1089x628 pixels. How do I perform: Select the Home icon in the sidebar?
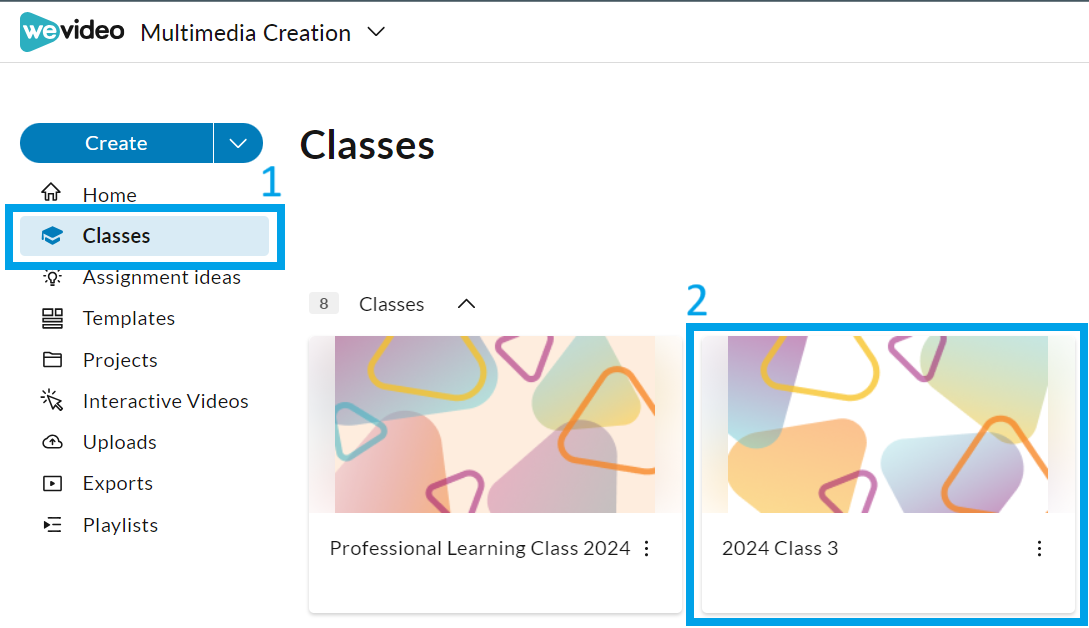49,194
